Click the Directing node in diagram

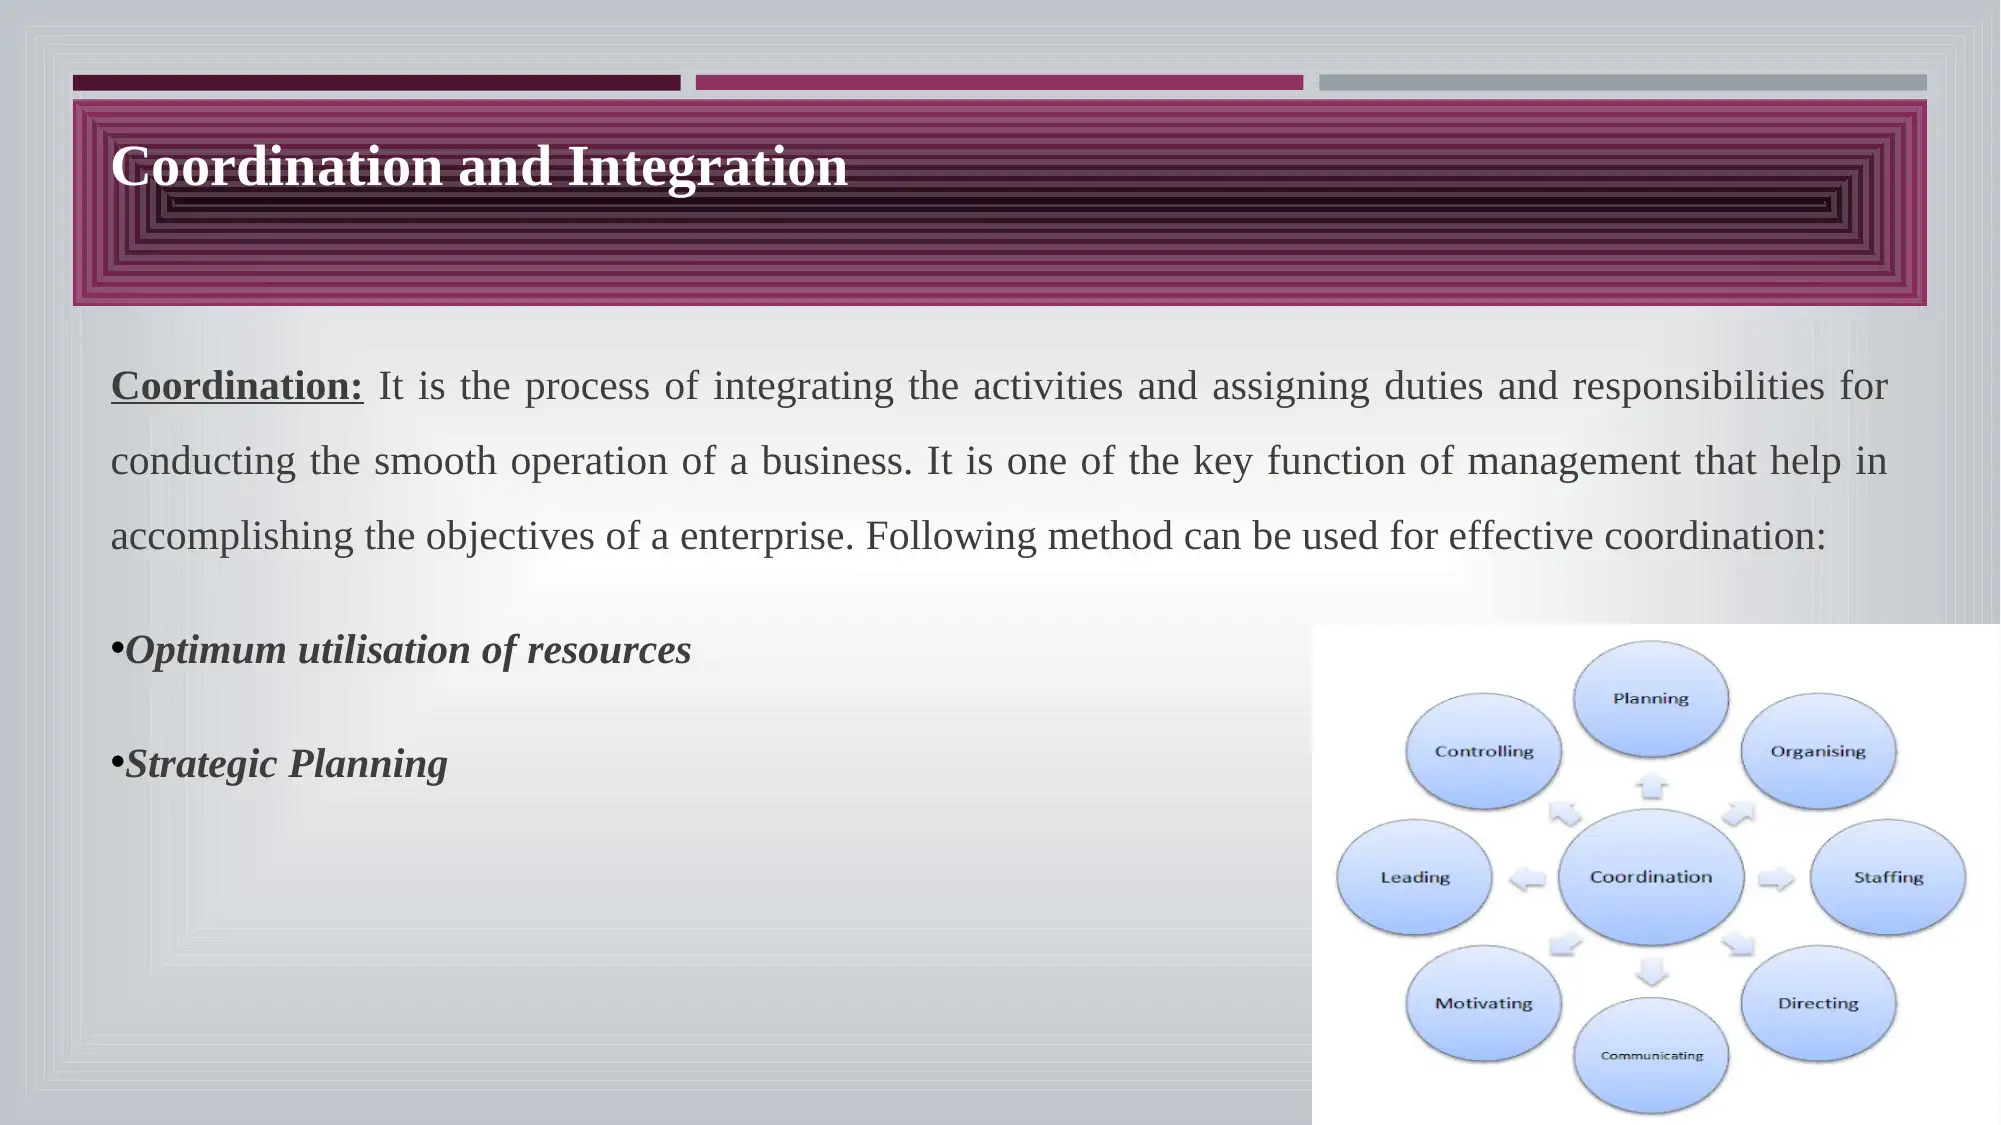click(1818, 1001)
